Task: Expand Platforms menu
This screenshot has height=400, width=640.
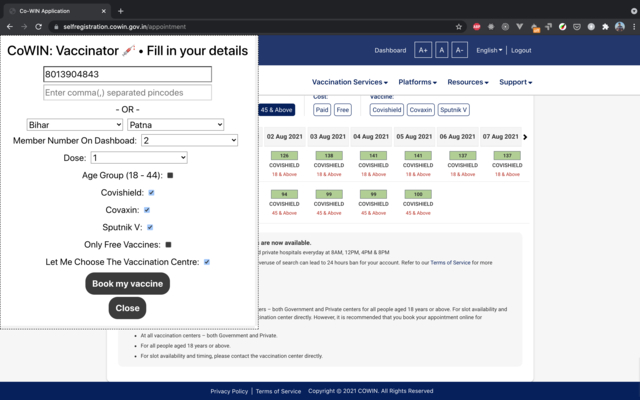Action: (x=418, y=82)
